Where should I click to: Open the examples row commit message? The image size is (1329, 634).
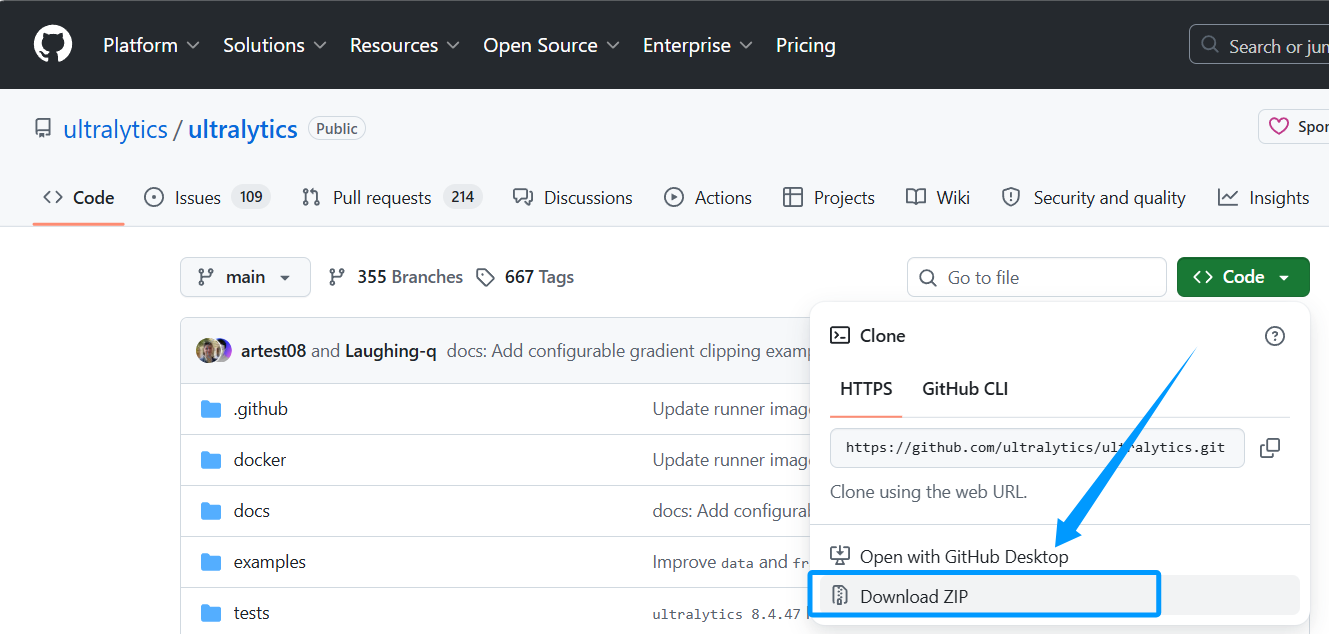731,562
